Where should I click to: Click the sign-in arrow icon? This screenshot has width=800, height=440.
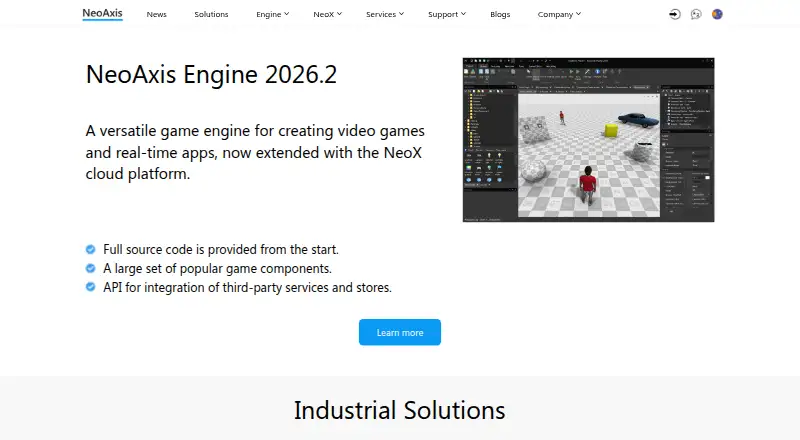pos(674,14)
